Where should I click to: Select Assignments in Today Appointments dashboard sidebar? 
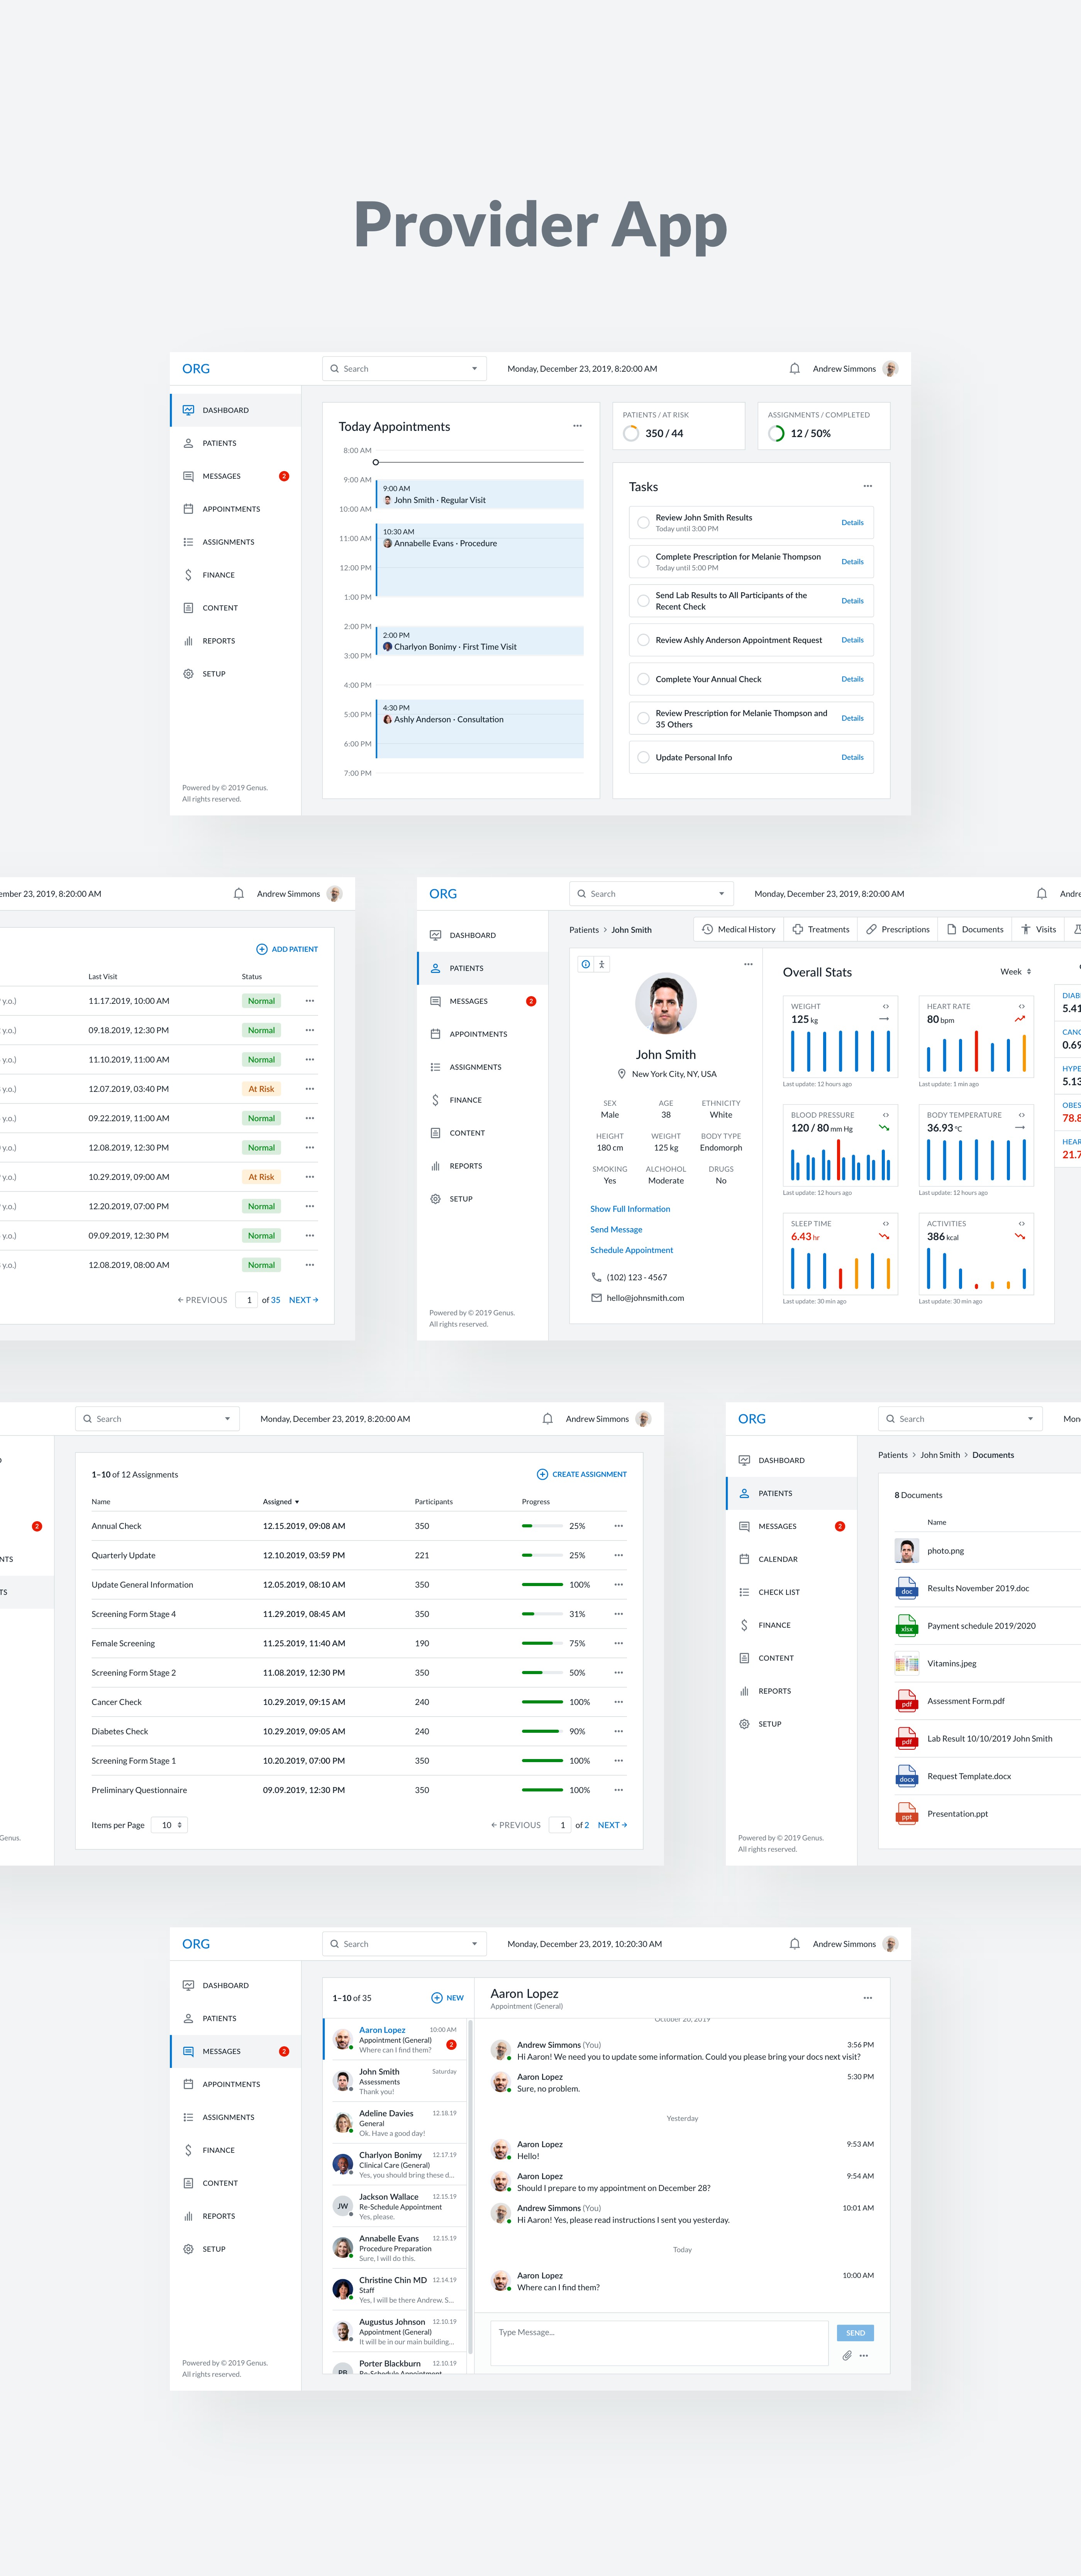[235, 542]
